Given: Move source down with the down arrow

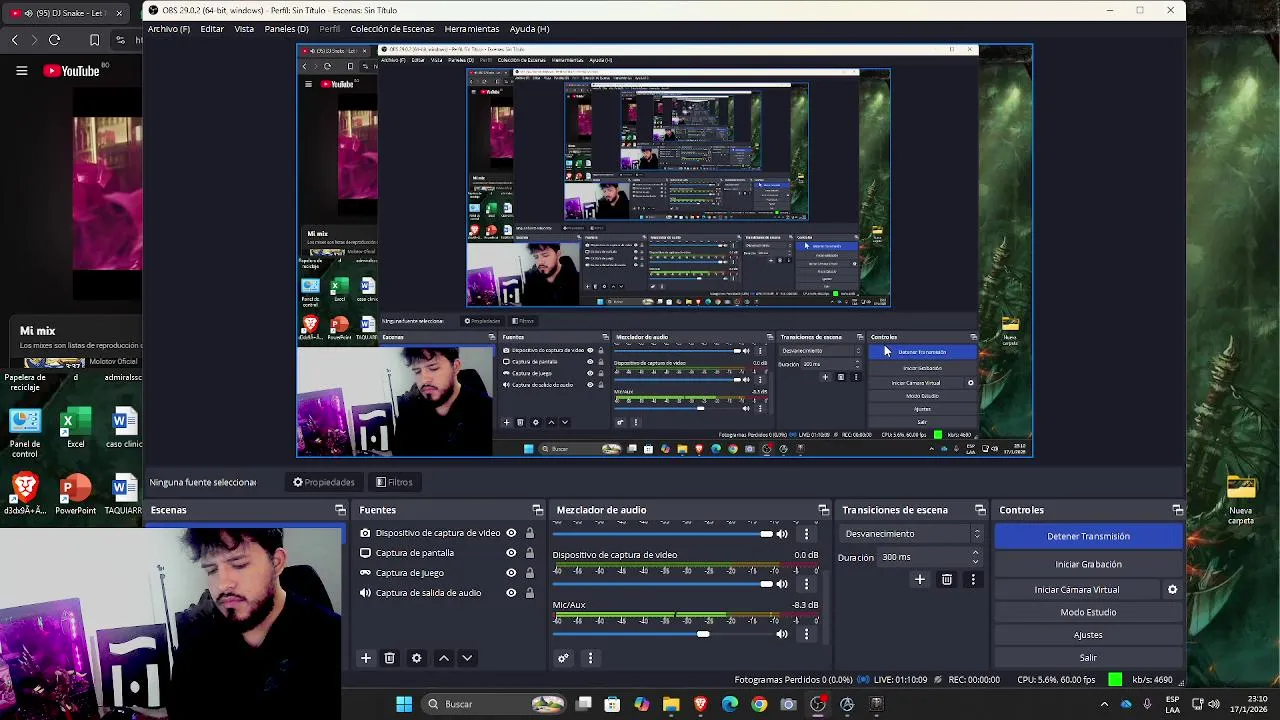Looking at the screenshot, I should (x=467, y=658).
